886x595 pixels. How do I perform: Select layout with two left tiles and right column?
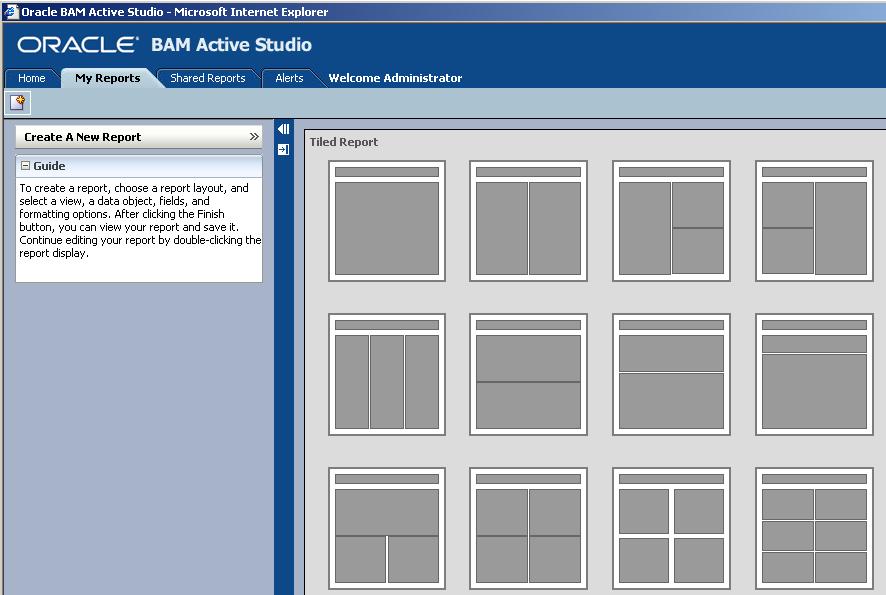[814, 221]
